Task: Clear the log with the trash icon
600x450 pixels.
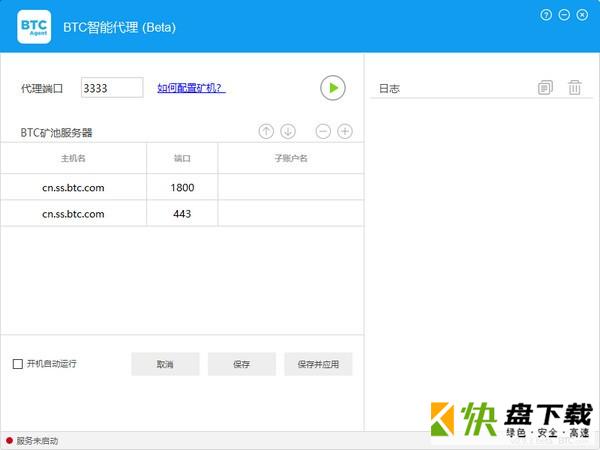Action: click(574, 88)
